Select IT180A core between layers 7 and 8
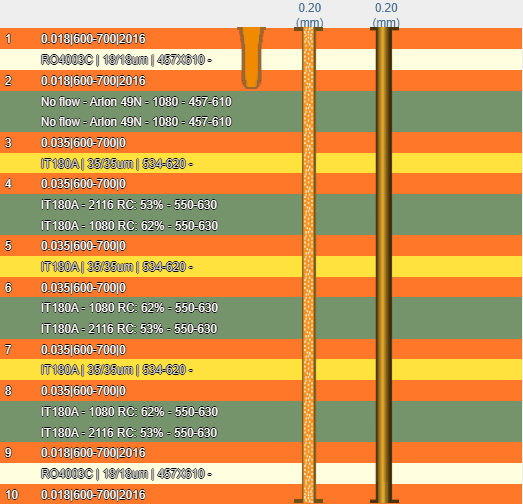The image size is (523, 504). tap(261, 370)
